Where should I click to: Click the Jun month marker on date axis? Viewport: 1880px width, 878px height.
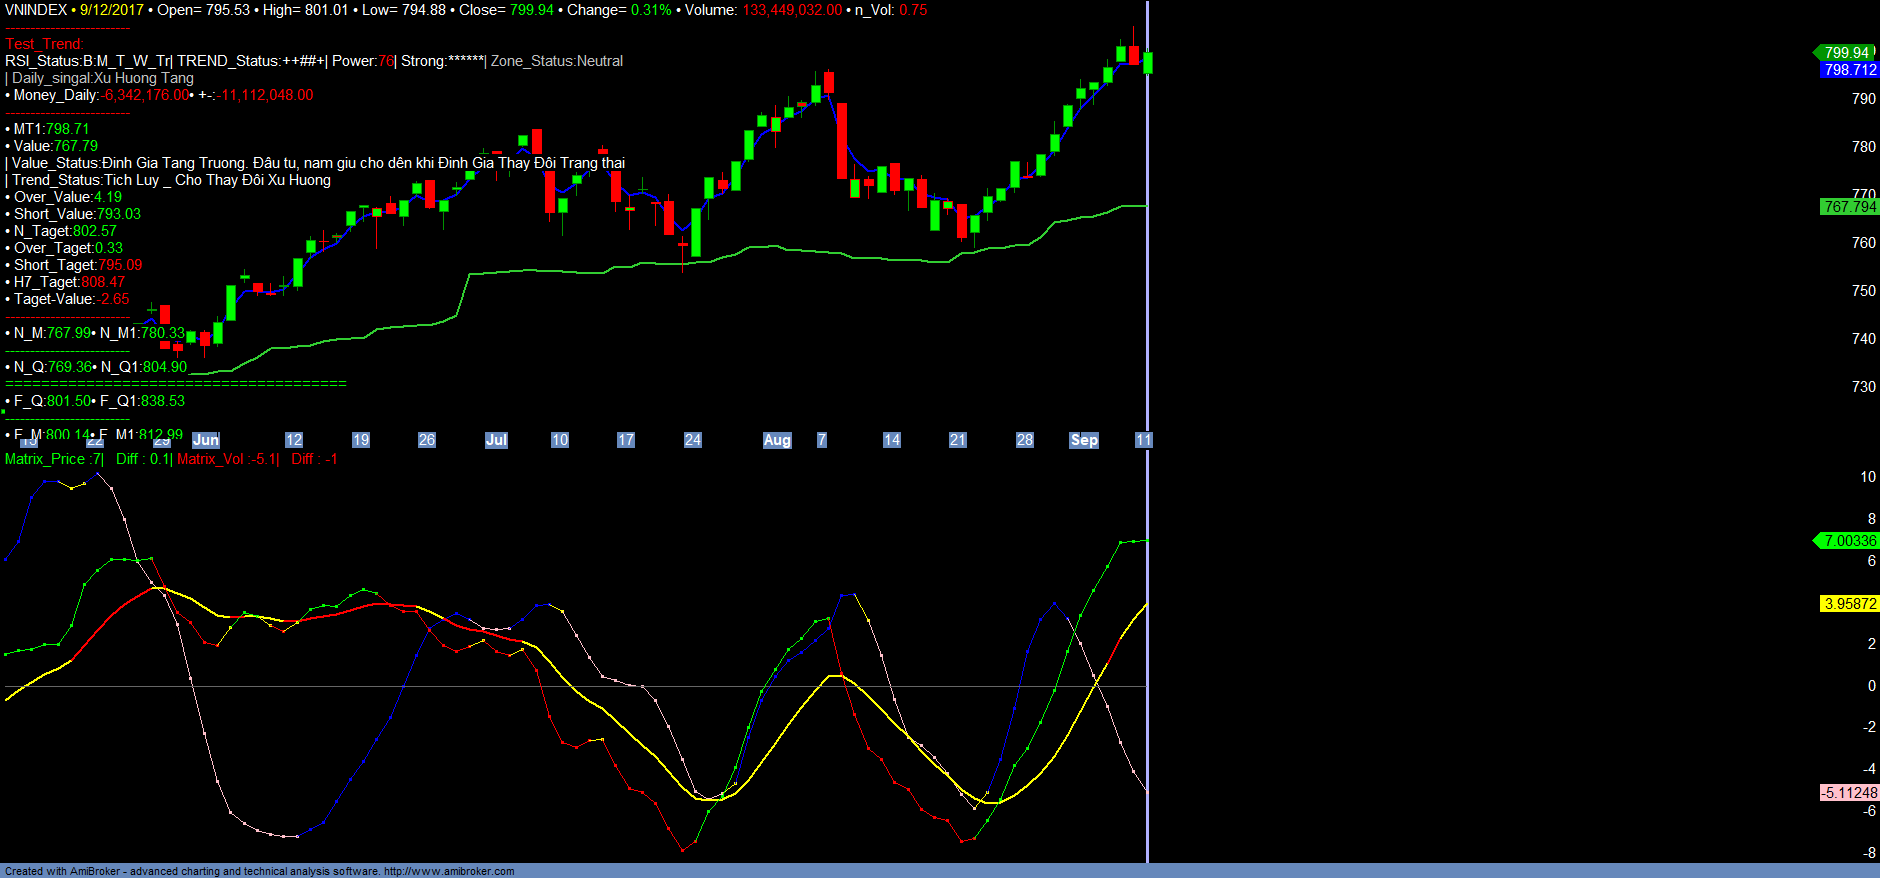(205, 440)
